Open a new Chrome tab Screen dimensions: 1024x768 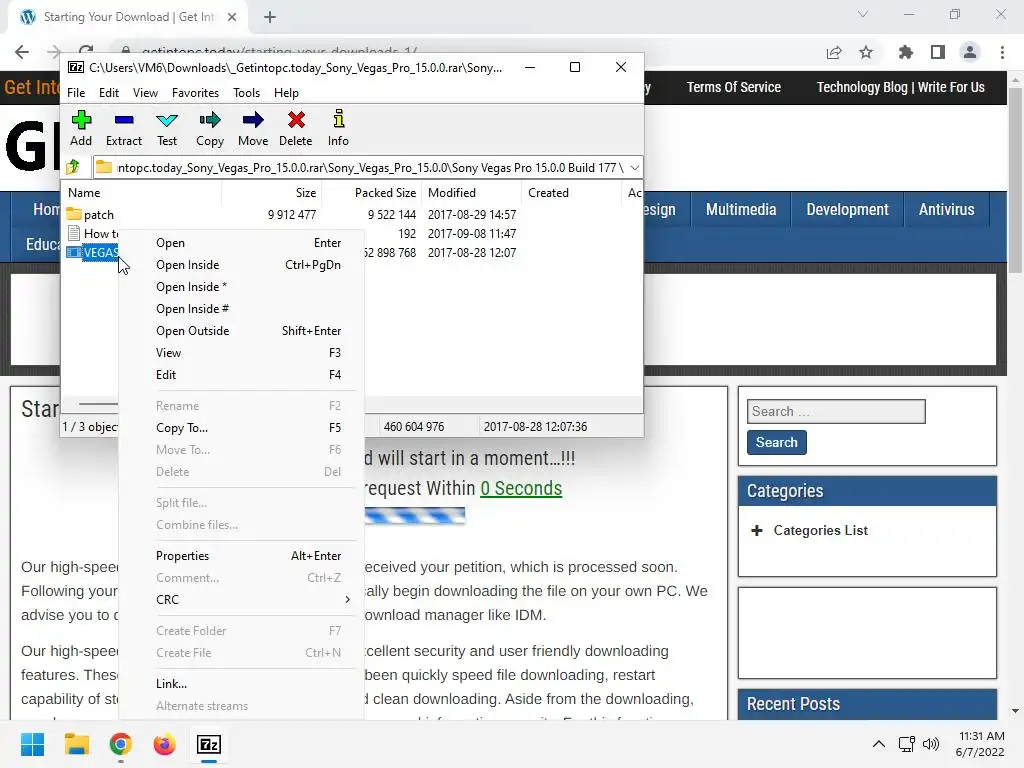coord(270,17)
